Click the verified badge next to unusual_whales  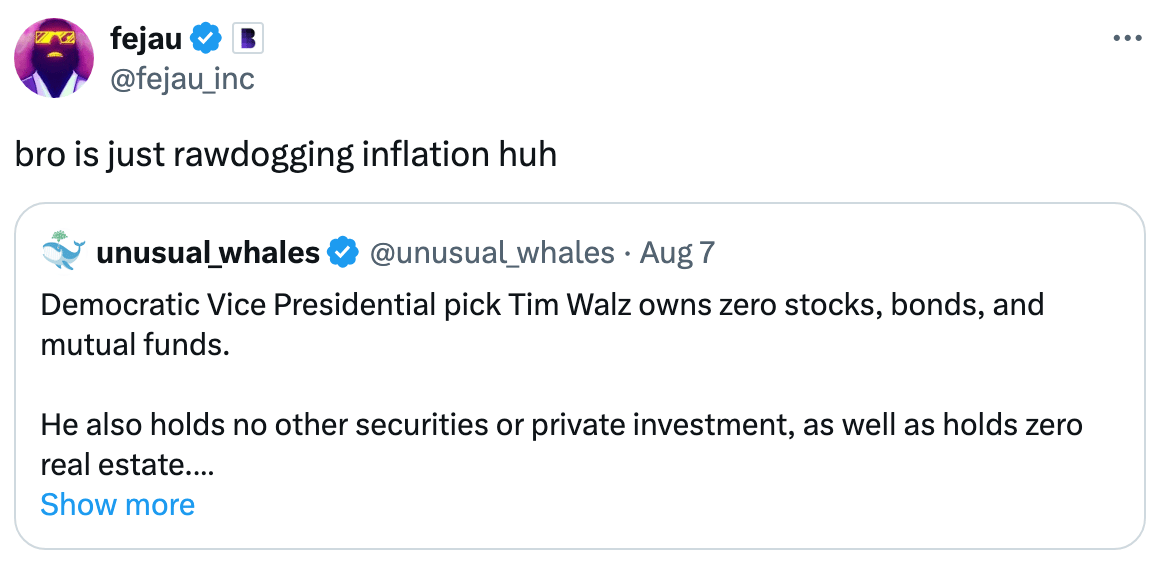[343, 253]
